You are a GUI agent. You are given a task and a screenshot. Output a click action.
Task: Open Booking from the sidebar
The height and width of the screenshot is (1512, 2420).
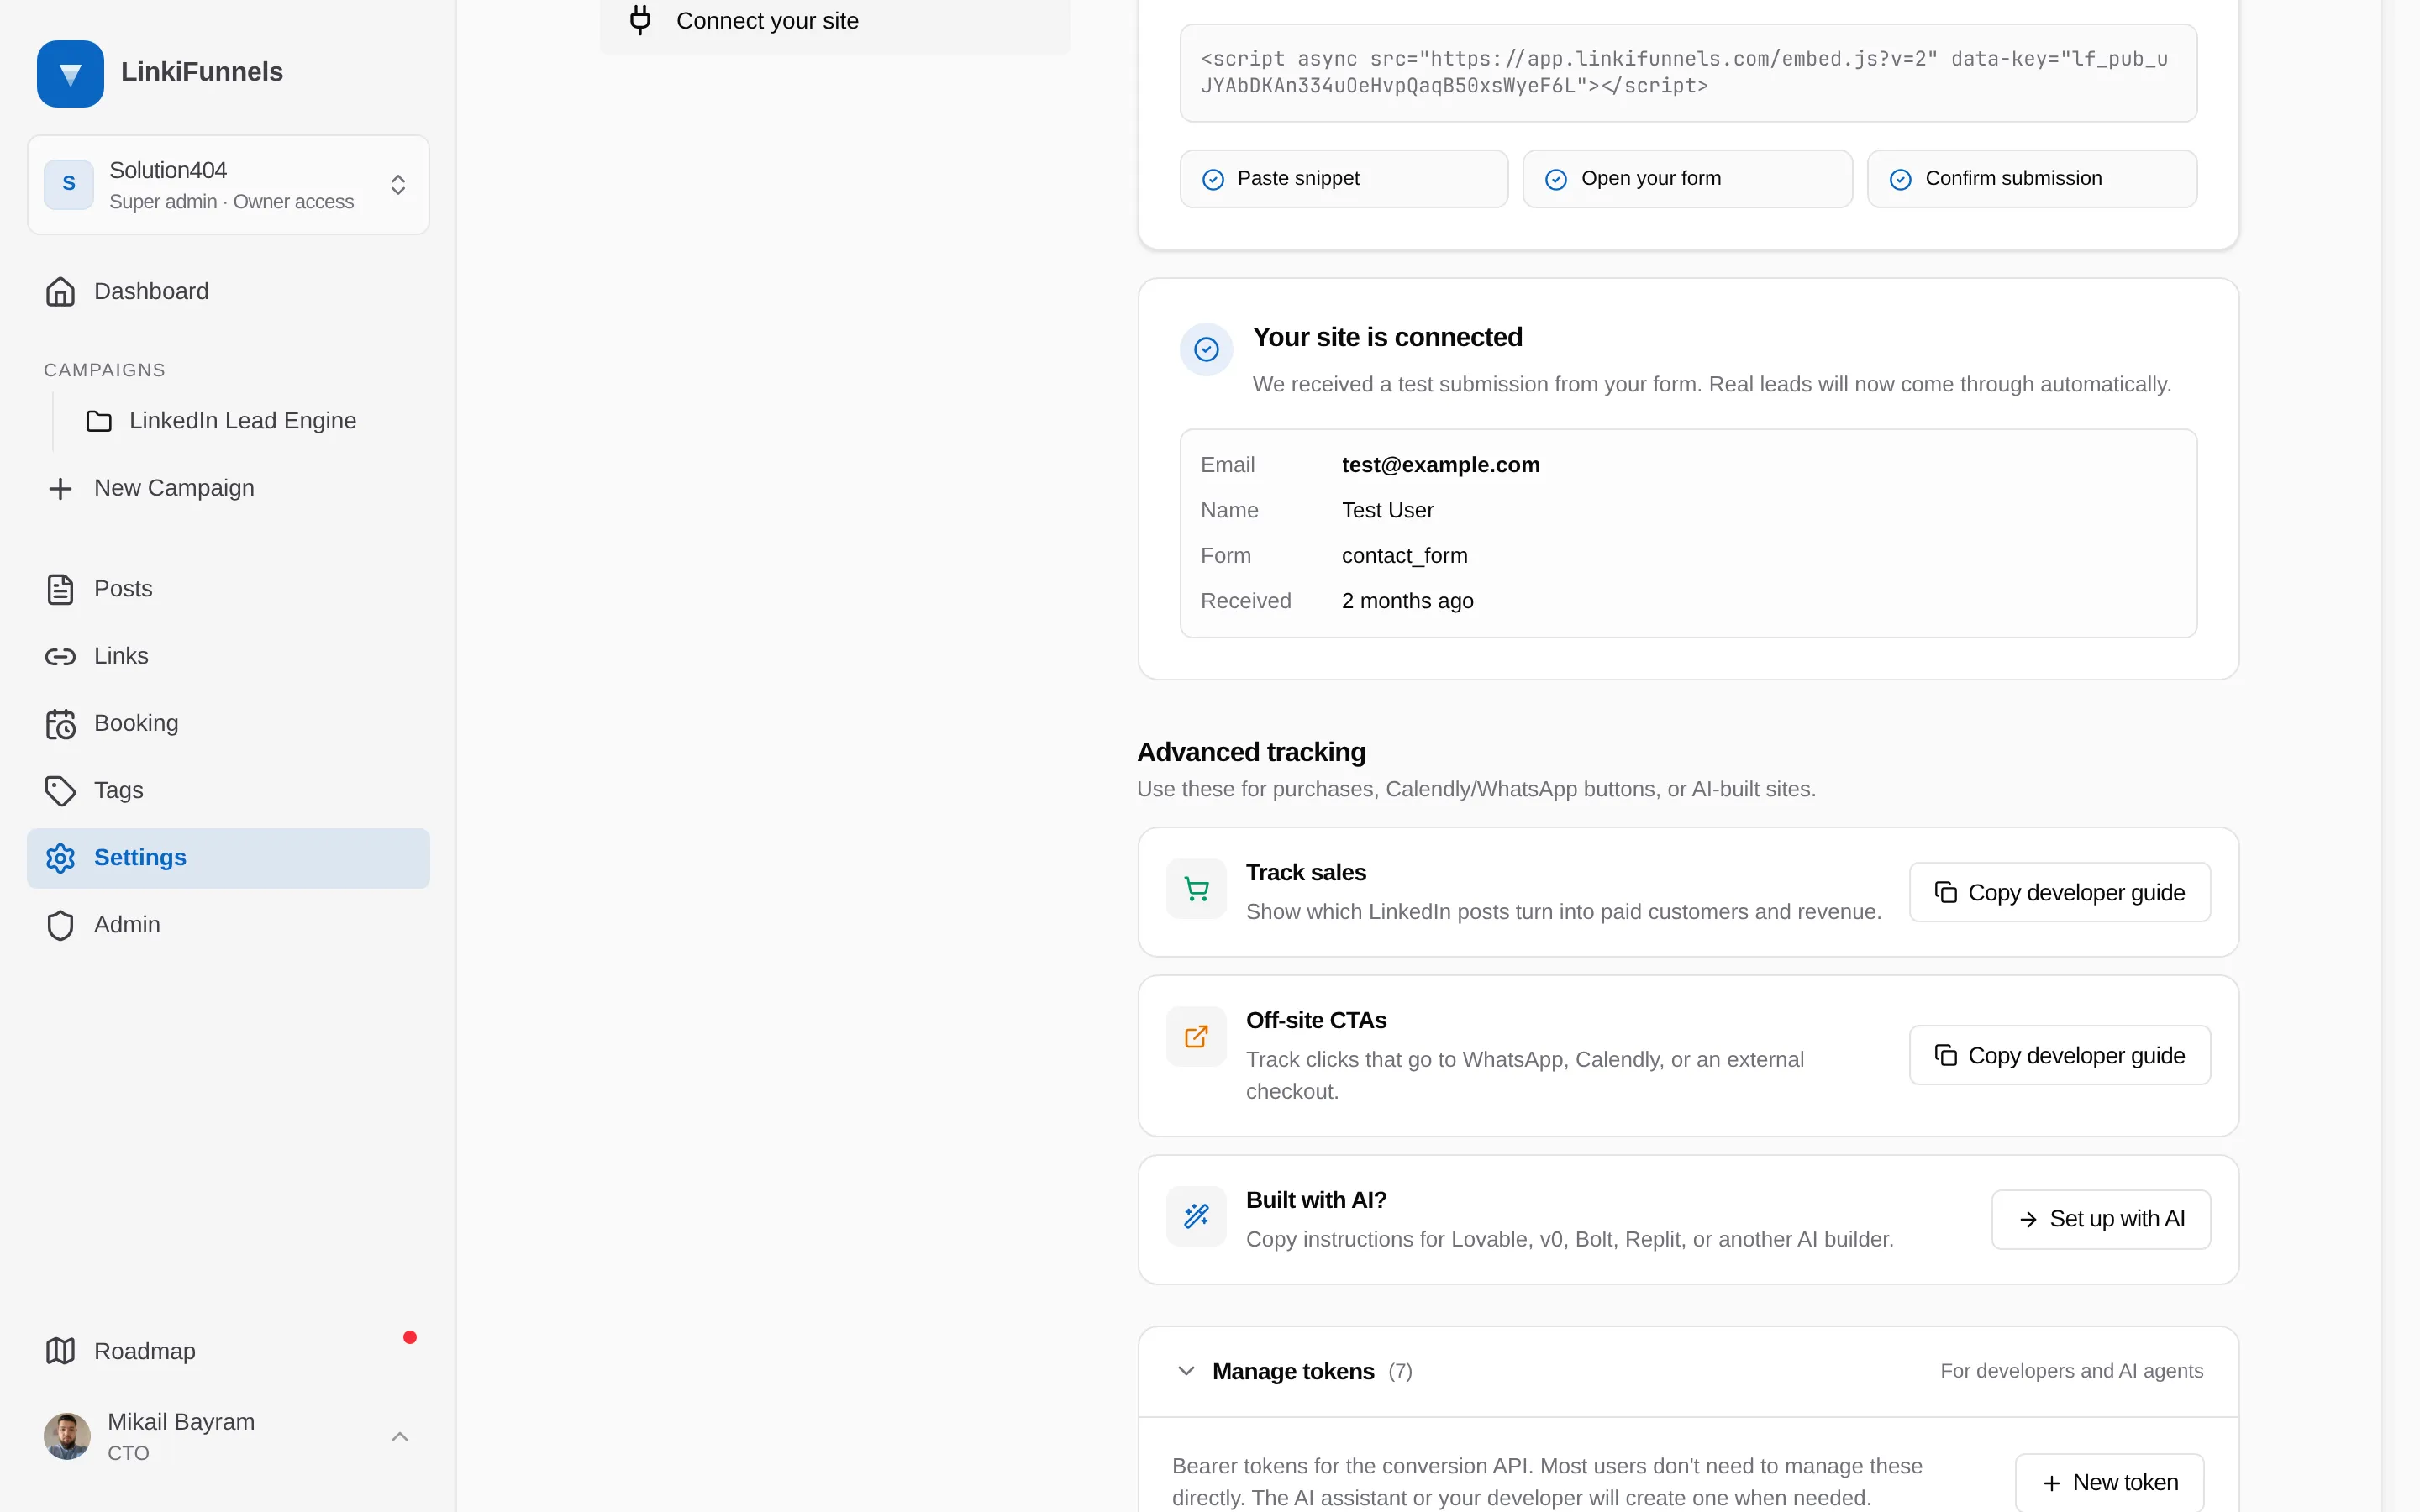point(228,723)
